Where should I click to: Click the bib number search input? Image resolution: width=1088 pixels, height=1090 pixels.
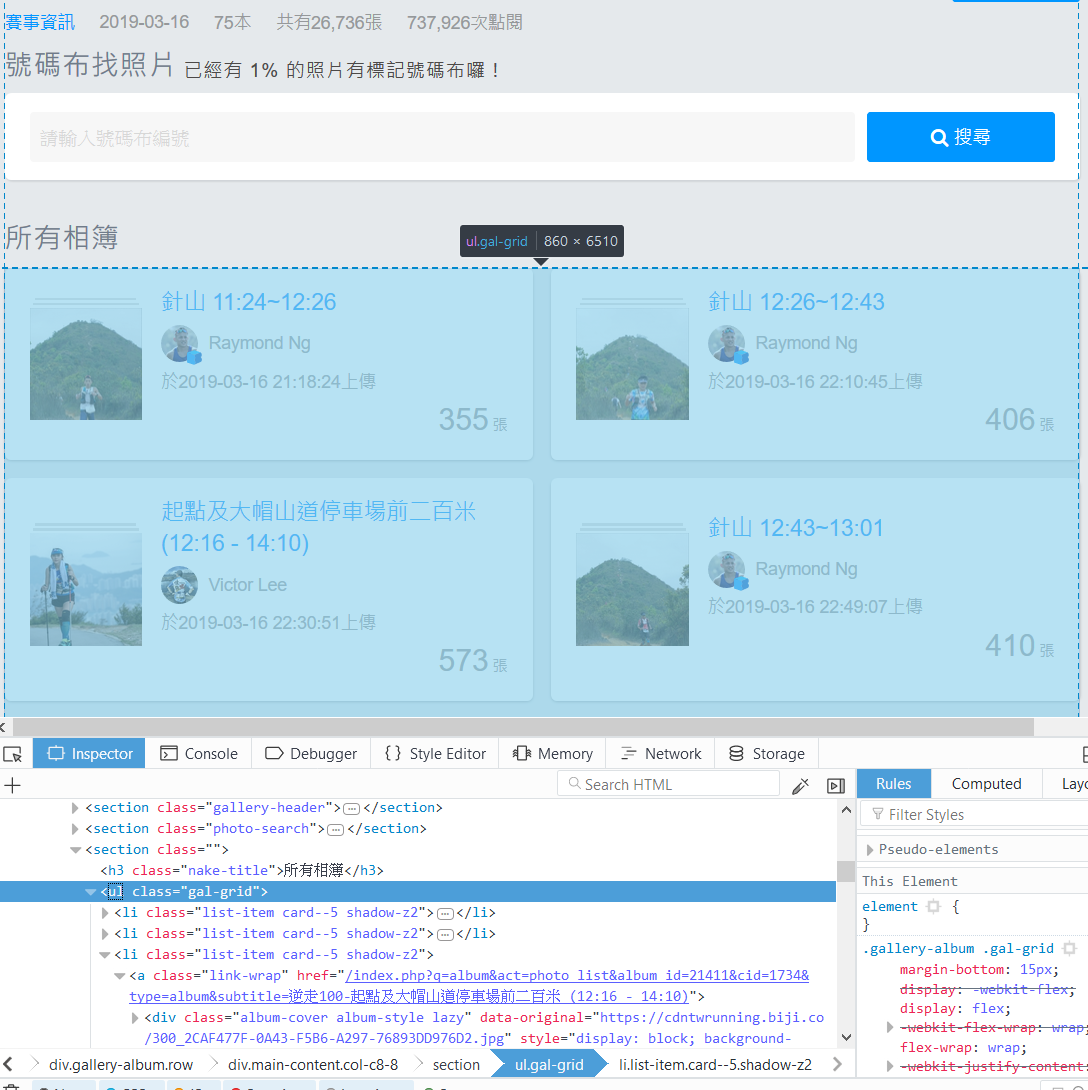pyautogui.click(x=442, y=138)
